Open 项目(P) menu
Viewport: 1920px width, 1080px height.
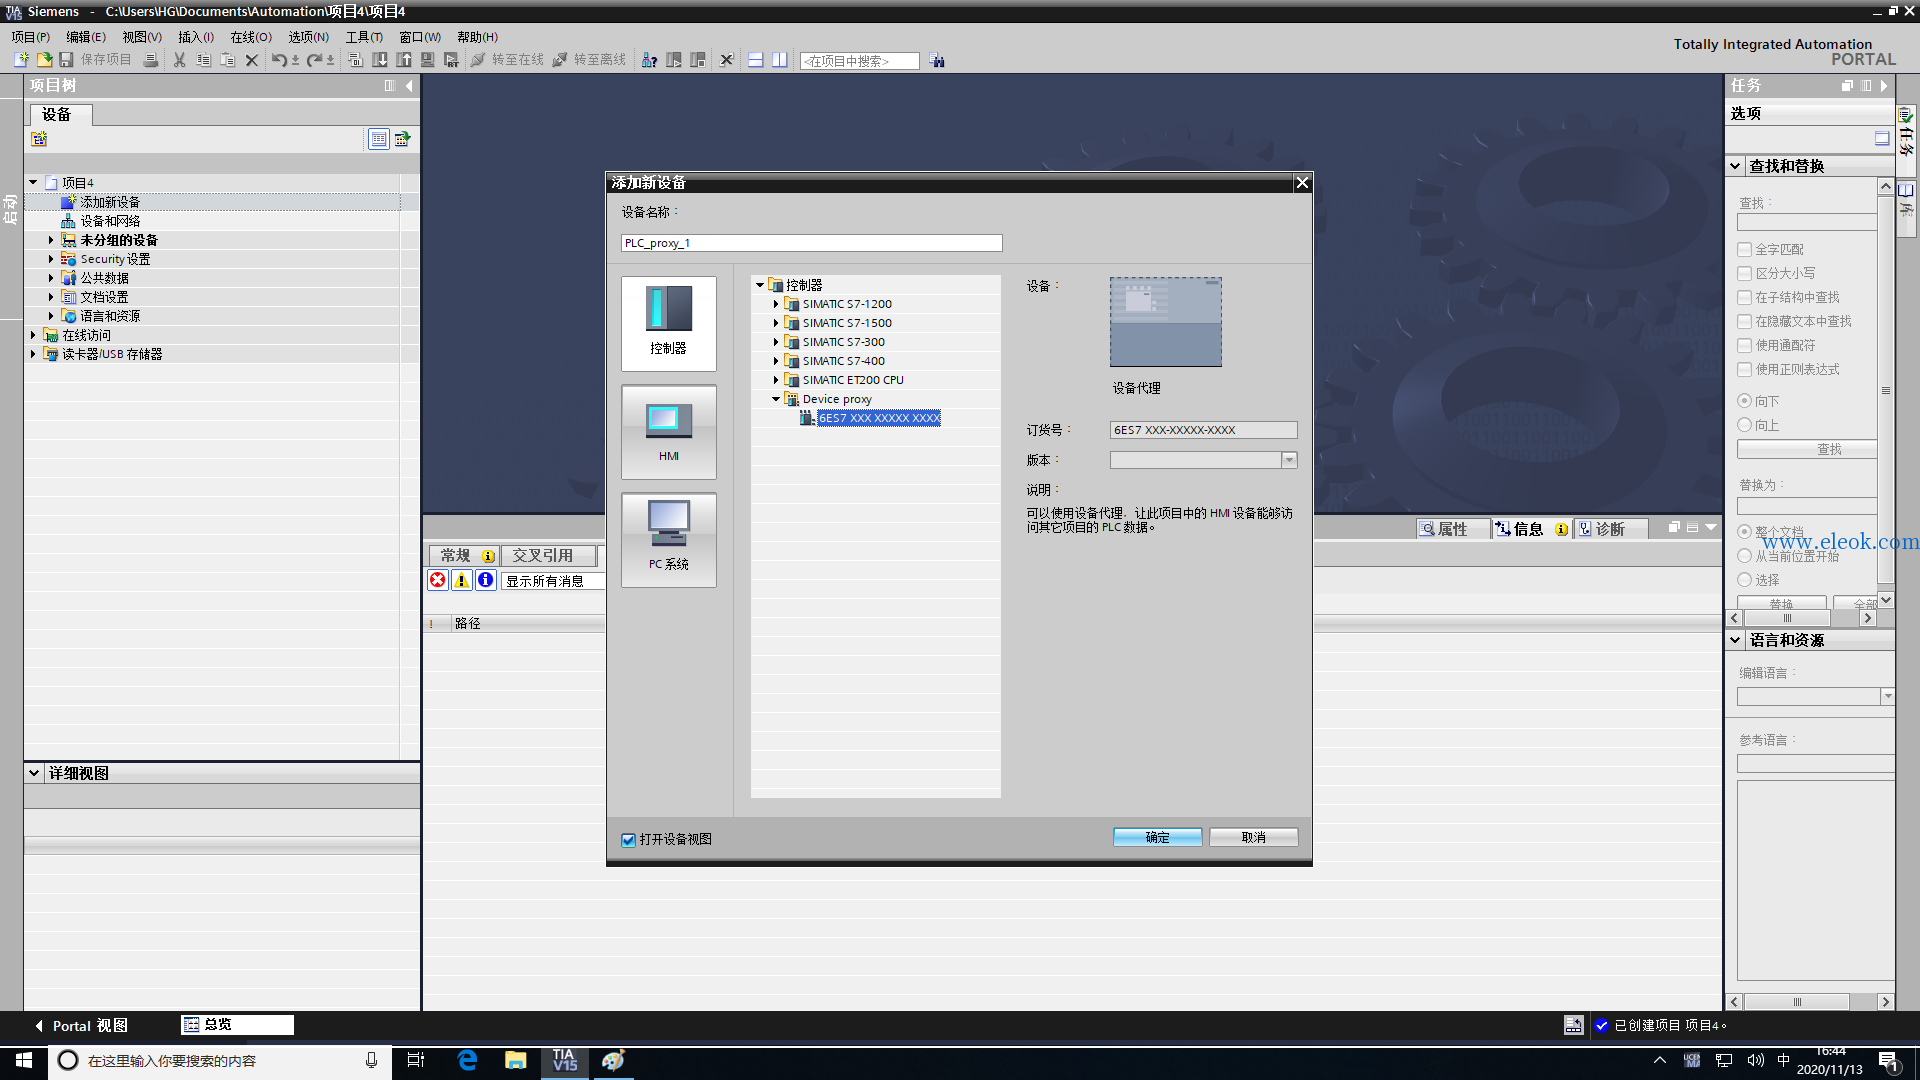pos(31,37)
